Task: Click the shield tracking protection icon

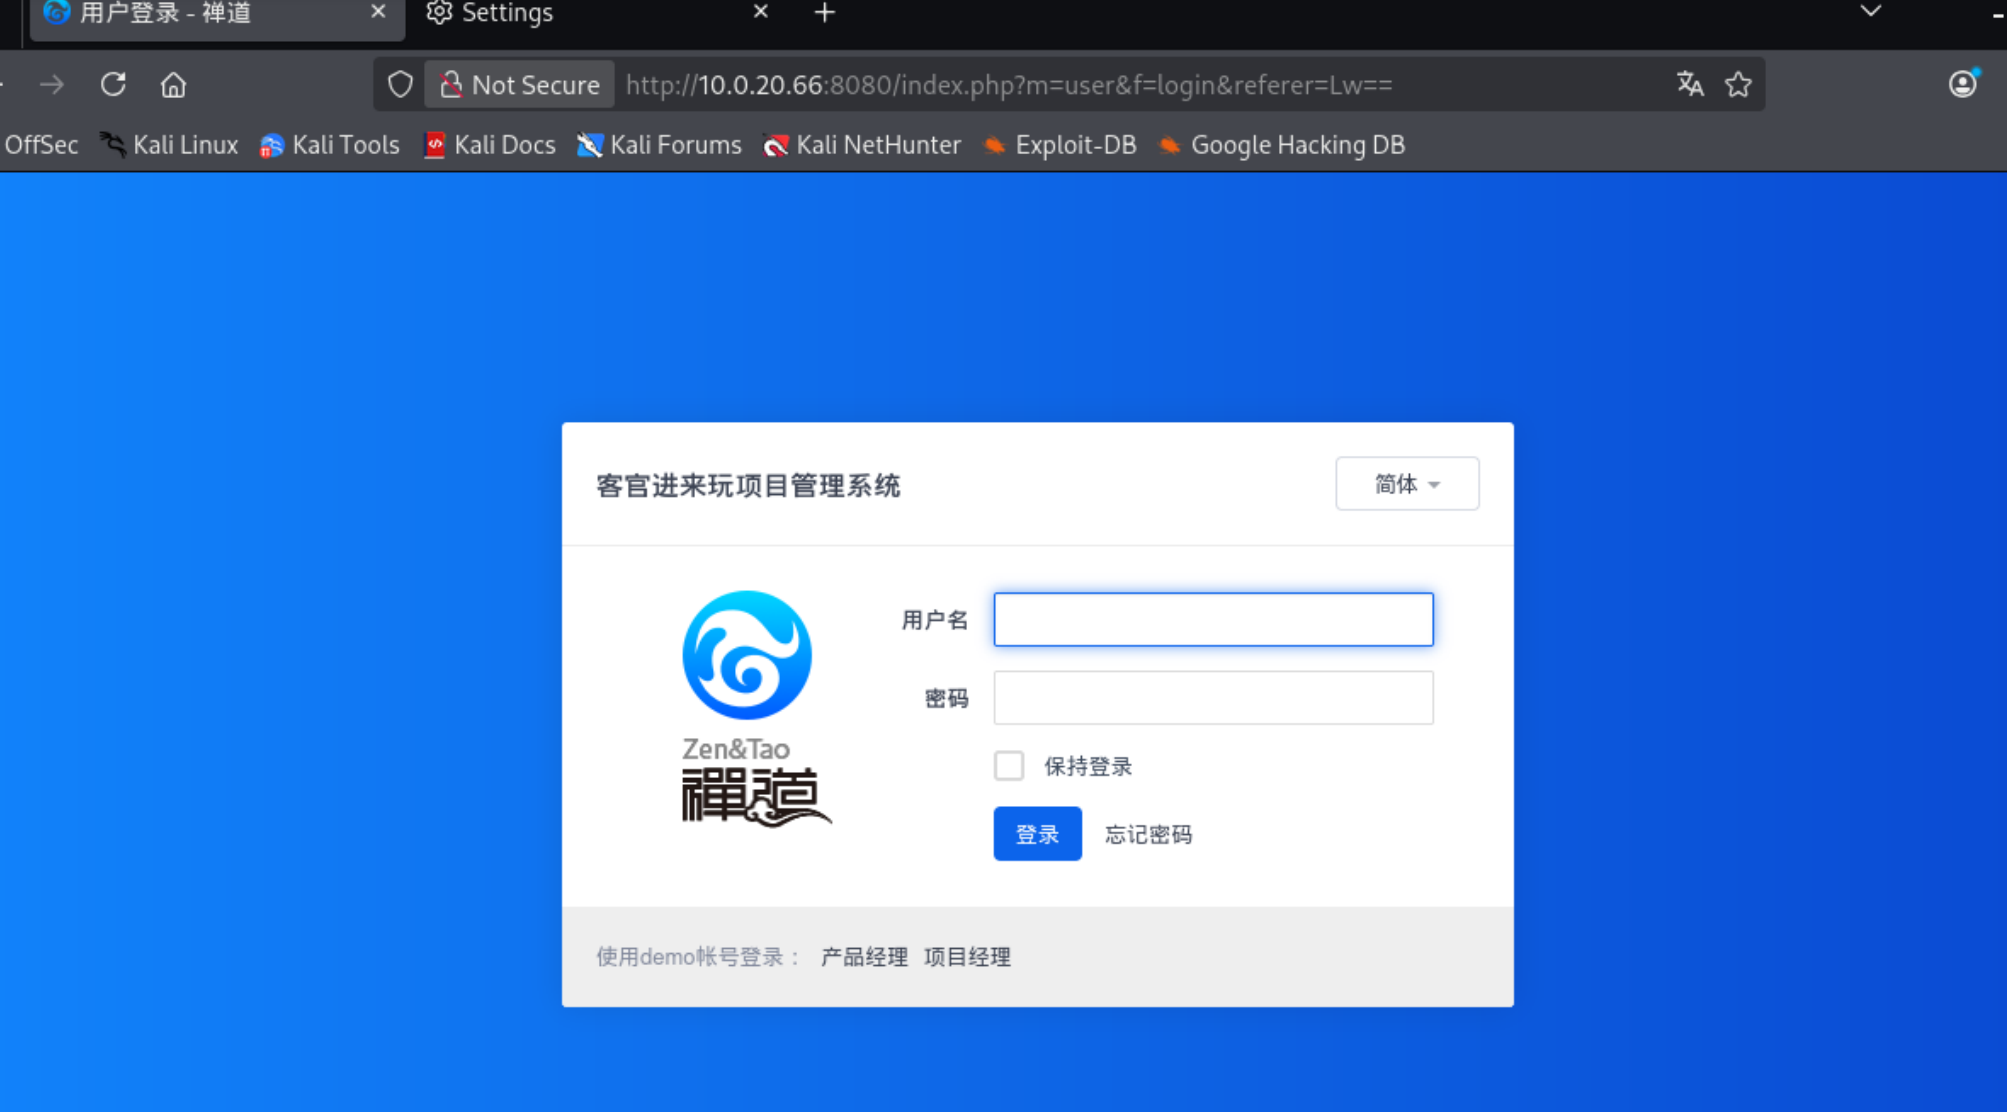Action: click(400, 85)
